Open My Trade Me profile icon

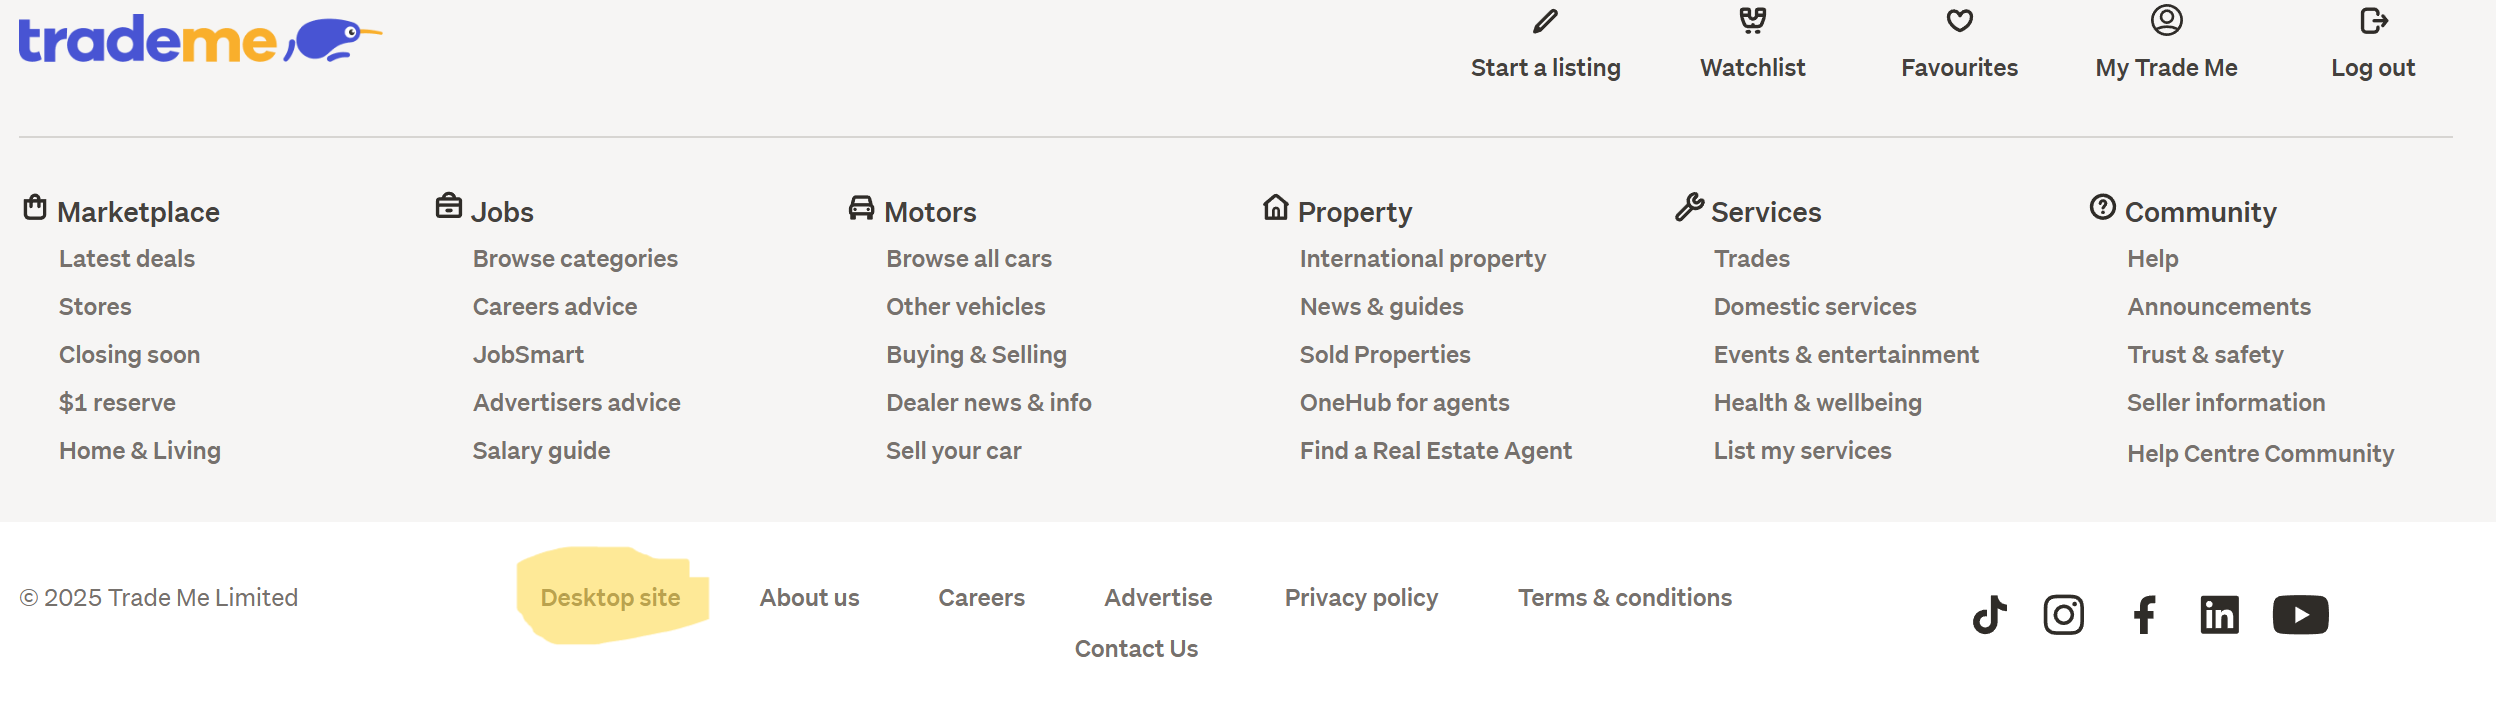click(x=2166, y=21)
